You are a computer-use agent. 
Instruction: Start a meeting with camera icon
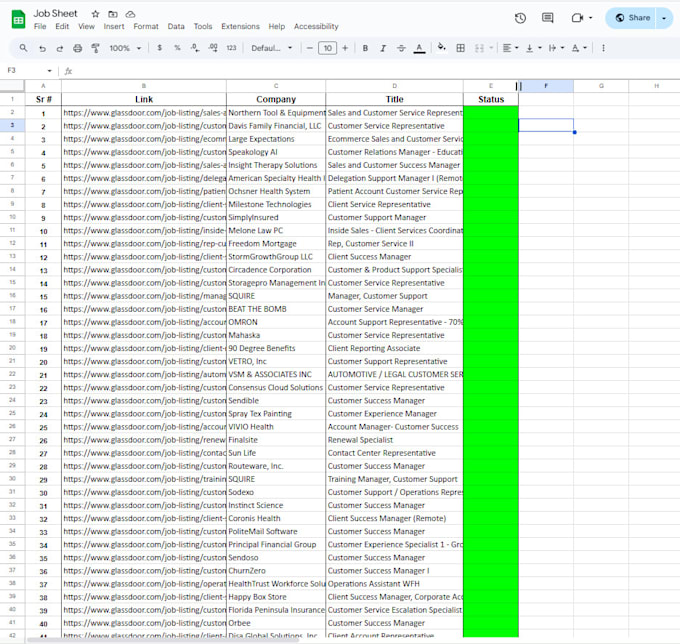pyautogui.click(x=577, y=18)
